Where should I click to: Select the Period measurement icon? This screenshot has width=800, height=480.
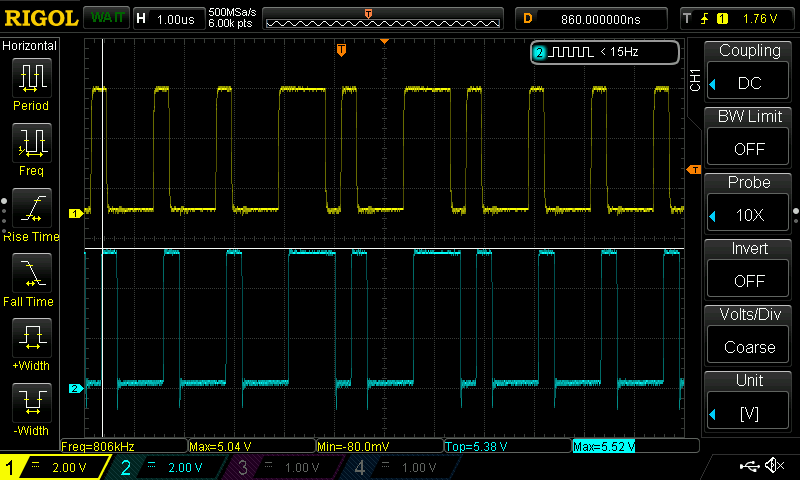(31, 77)
